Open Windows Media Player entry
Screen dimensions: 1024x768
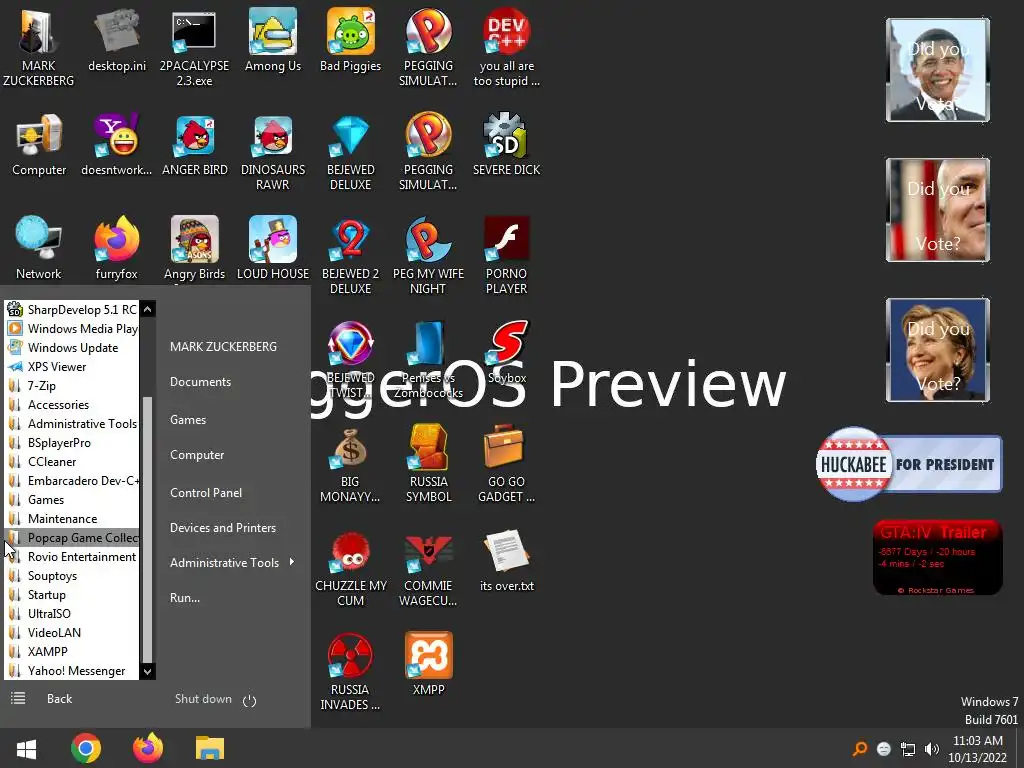72,328
